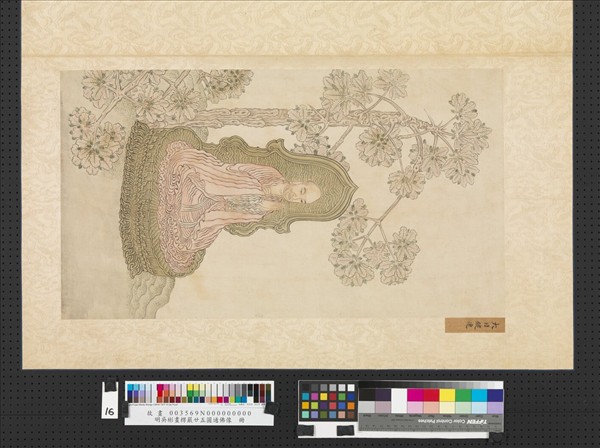Click the brown title slip beside the painting
This screenshot has height=448, width=600.
coord(474,325)
